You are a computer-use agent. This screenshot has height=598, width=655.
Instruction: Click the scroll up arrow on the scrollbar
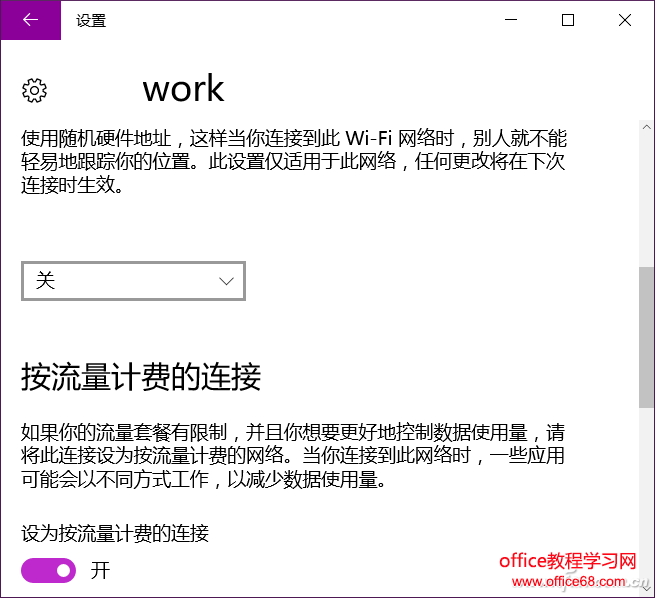point(646,127)
